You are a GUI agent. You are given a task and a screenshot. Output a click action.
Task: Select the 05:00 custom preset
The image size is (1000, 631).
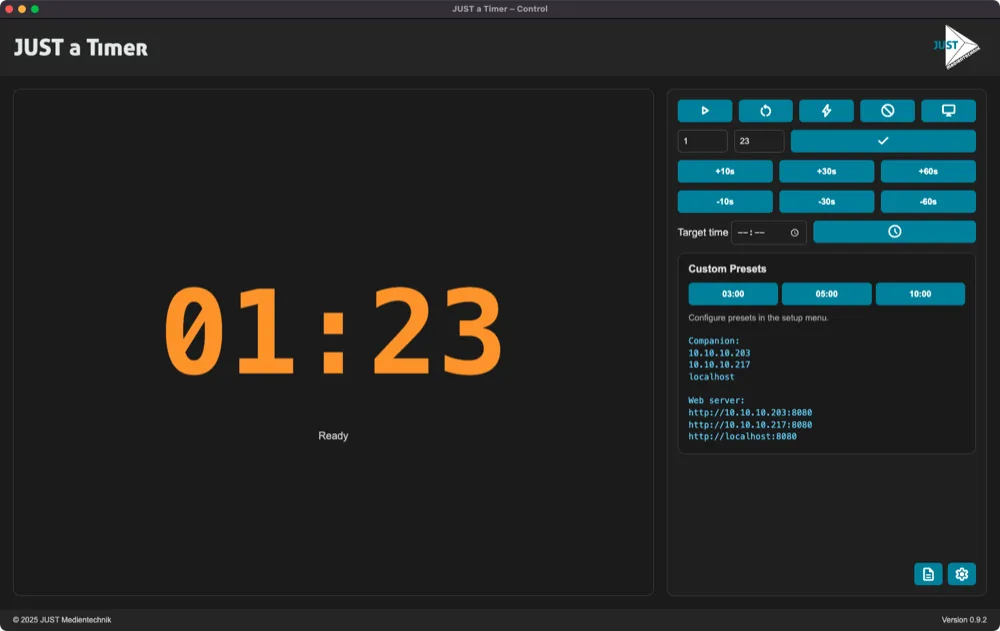click(x=826, y=294)
